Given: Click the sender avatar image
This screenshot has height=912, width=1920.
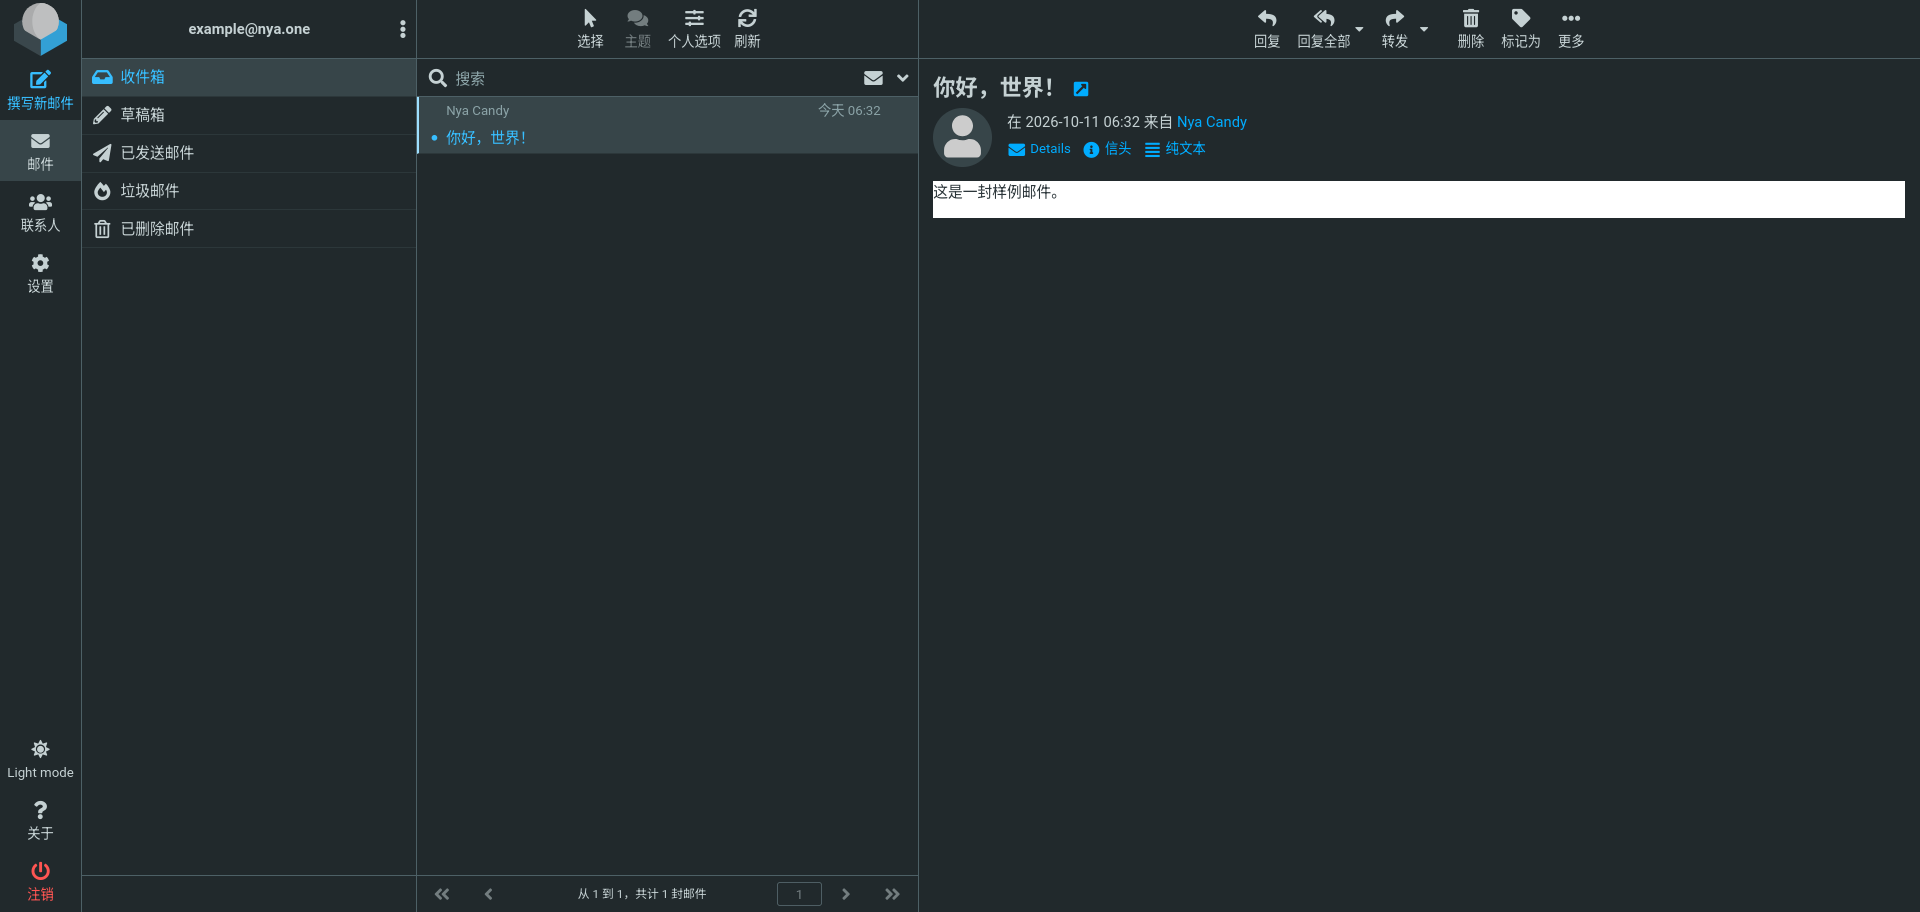Looking at the screenshot, I should [x=962, y=137].
